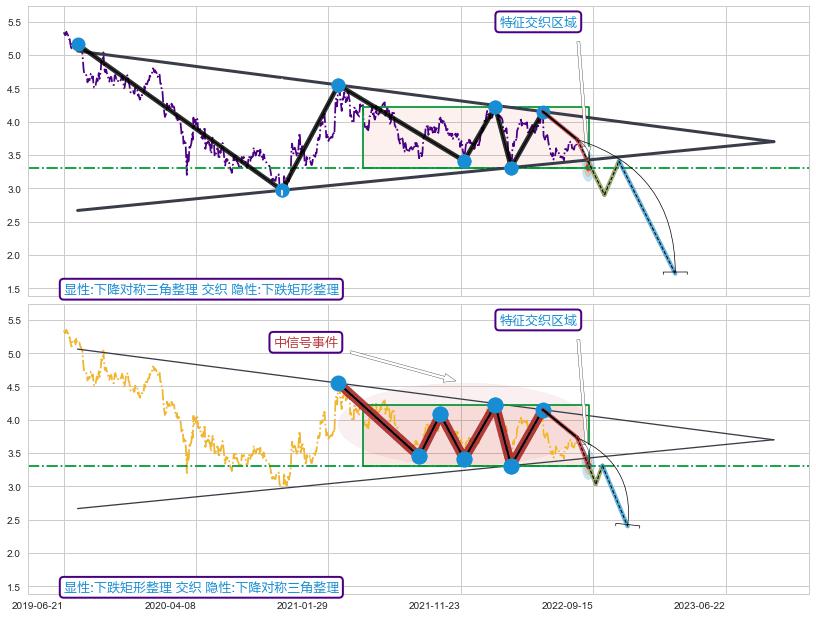Click the 特征交织区域 label in lower chart
The height and width of the screenshot is (617, 816).
538,320
